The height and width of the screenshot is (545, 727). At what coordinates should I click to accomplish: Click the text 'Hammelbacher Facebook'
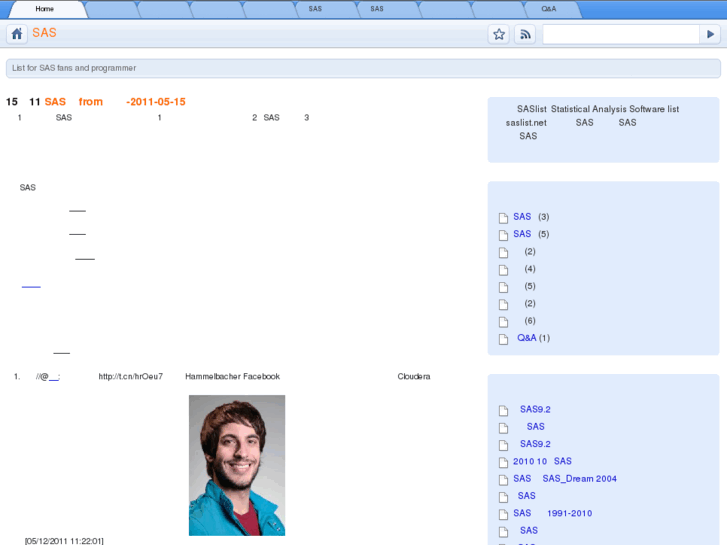click(232, 376)
